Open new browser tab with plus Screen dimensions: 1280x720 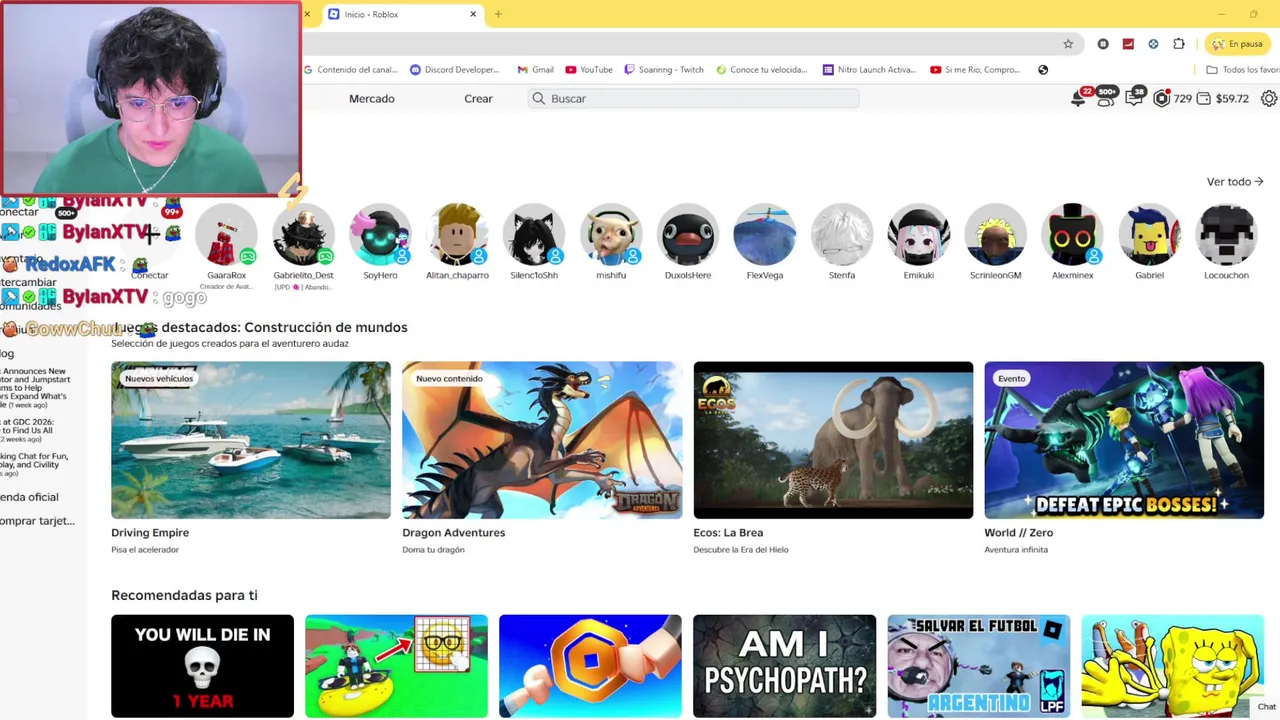[498, 14]
